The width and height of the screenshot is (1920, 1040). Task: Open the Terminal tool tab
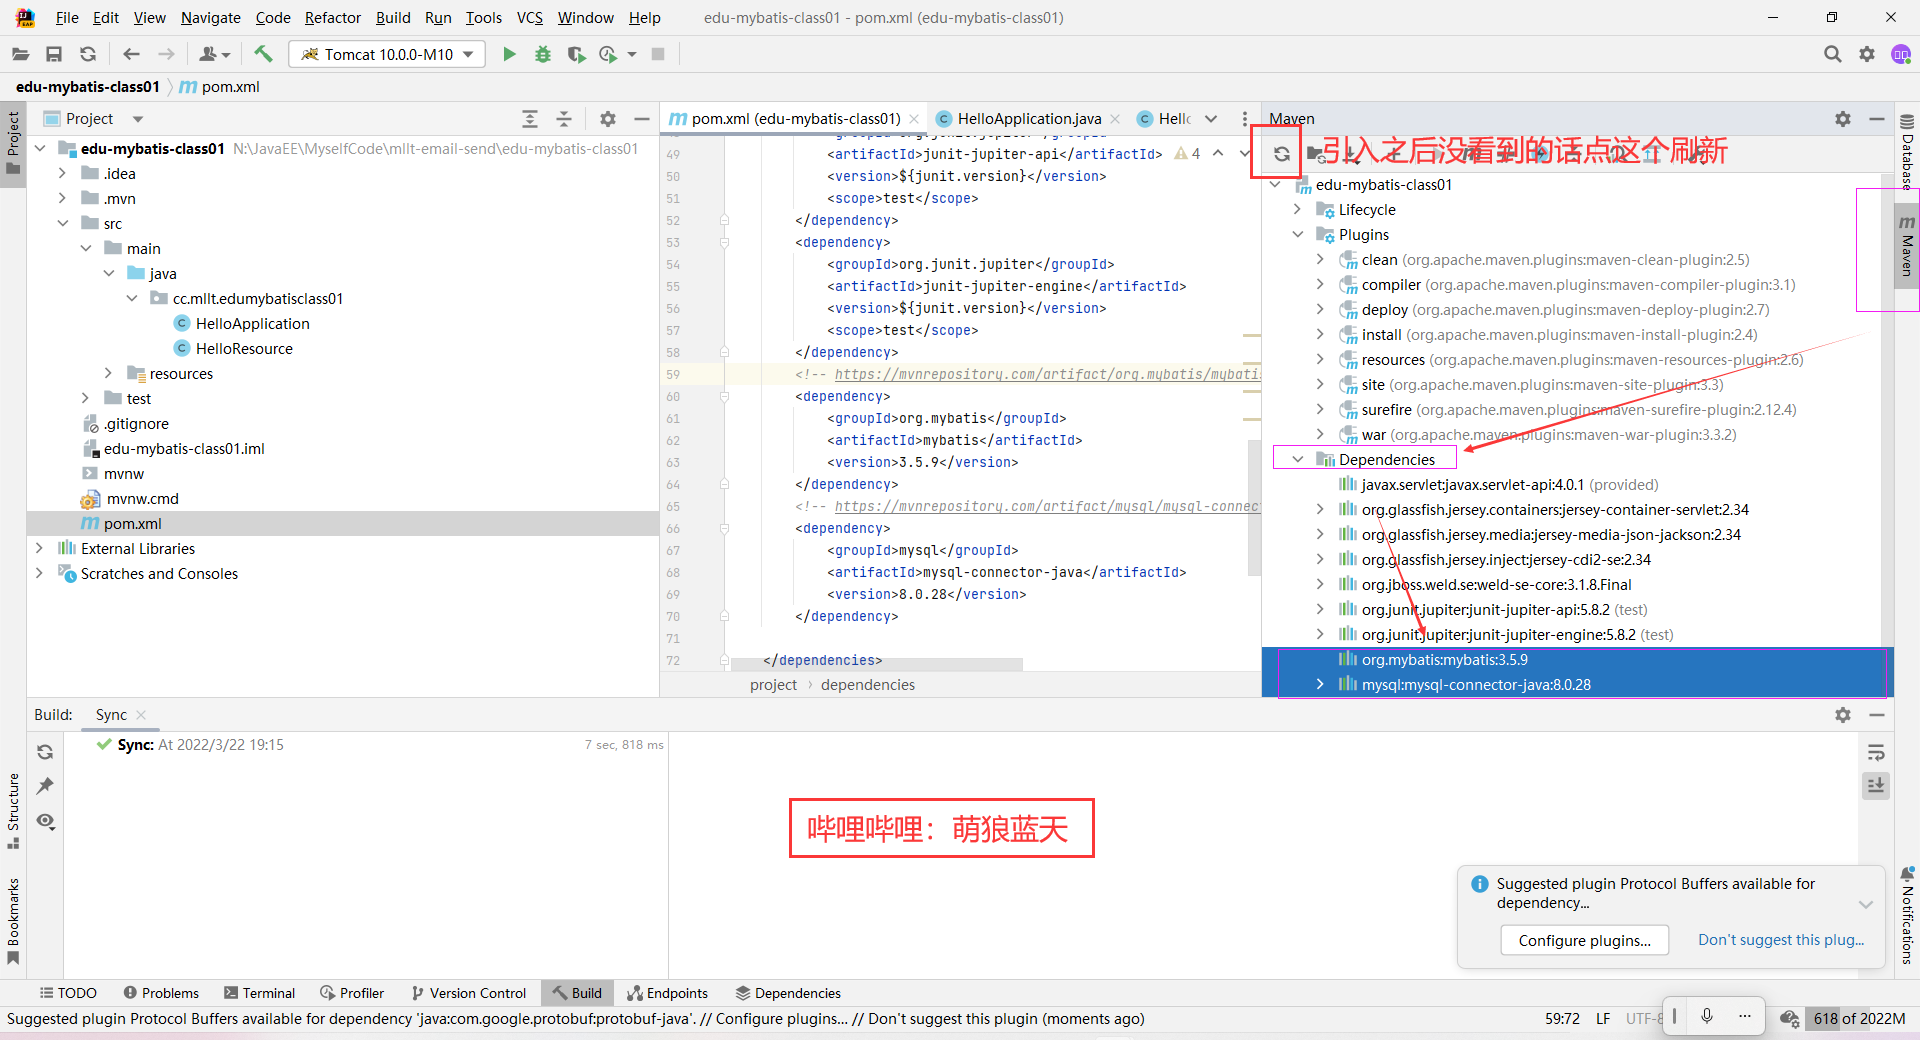coord(260,993)
